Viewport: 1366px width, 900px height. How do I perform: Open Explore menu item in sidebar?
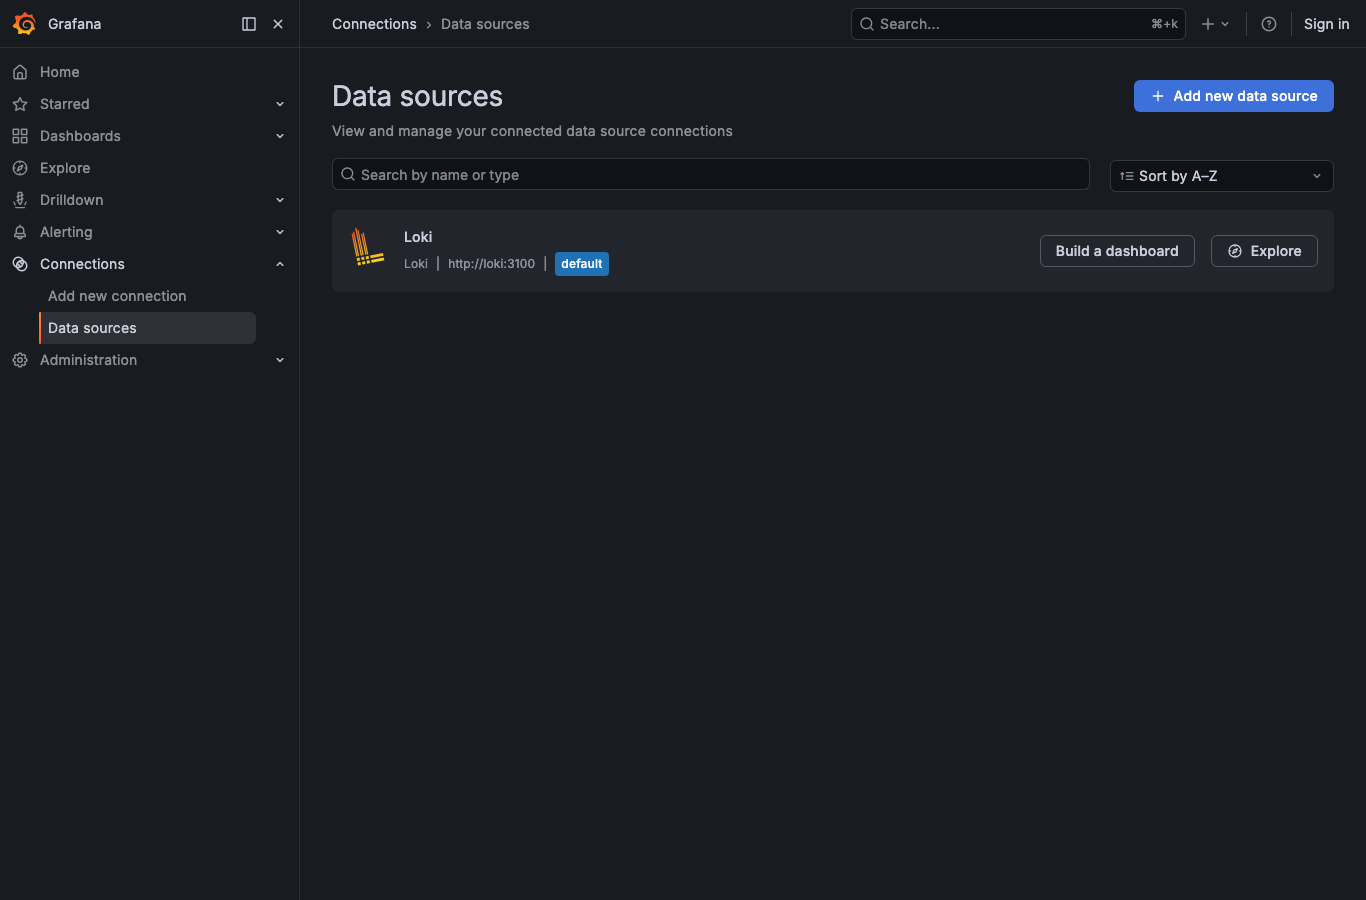tap(65, 168)
